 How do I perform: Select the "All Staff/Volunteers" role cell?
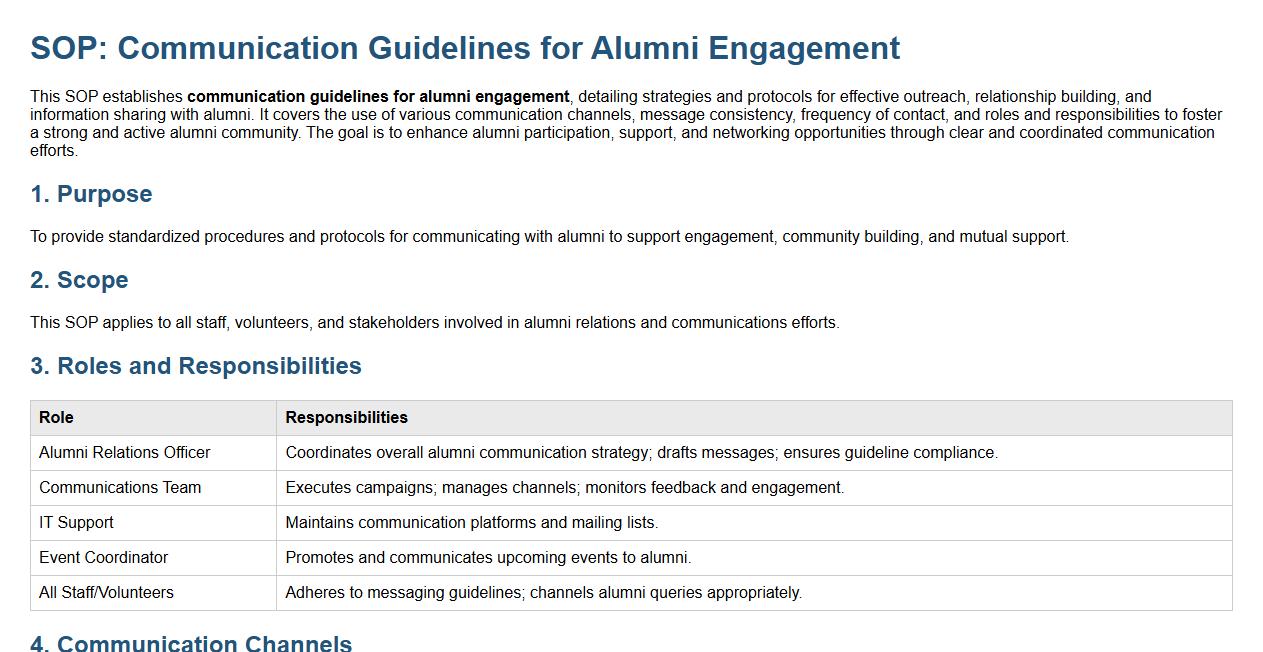pyautogui.click(x=106, y=593)
